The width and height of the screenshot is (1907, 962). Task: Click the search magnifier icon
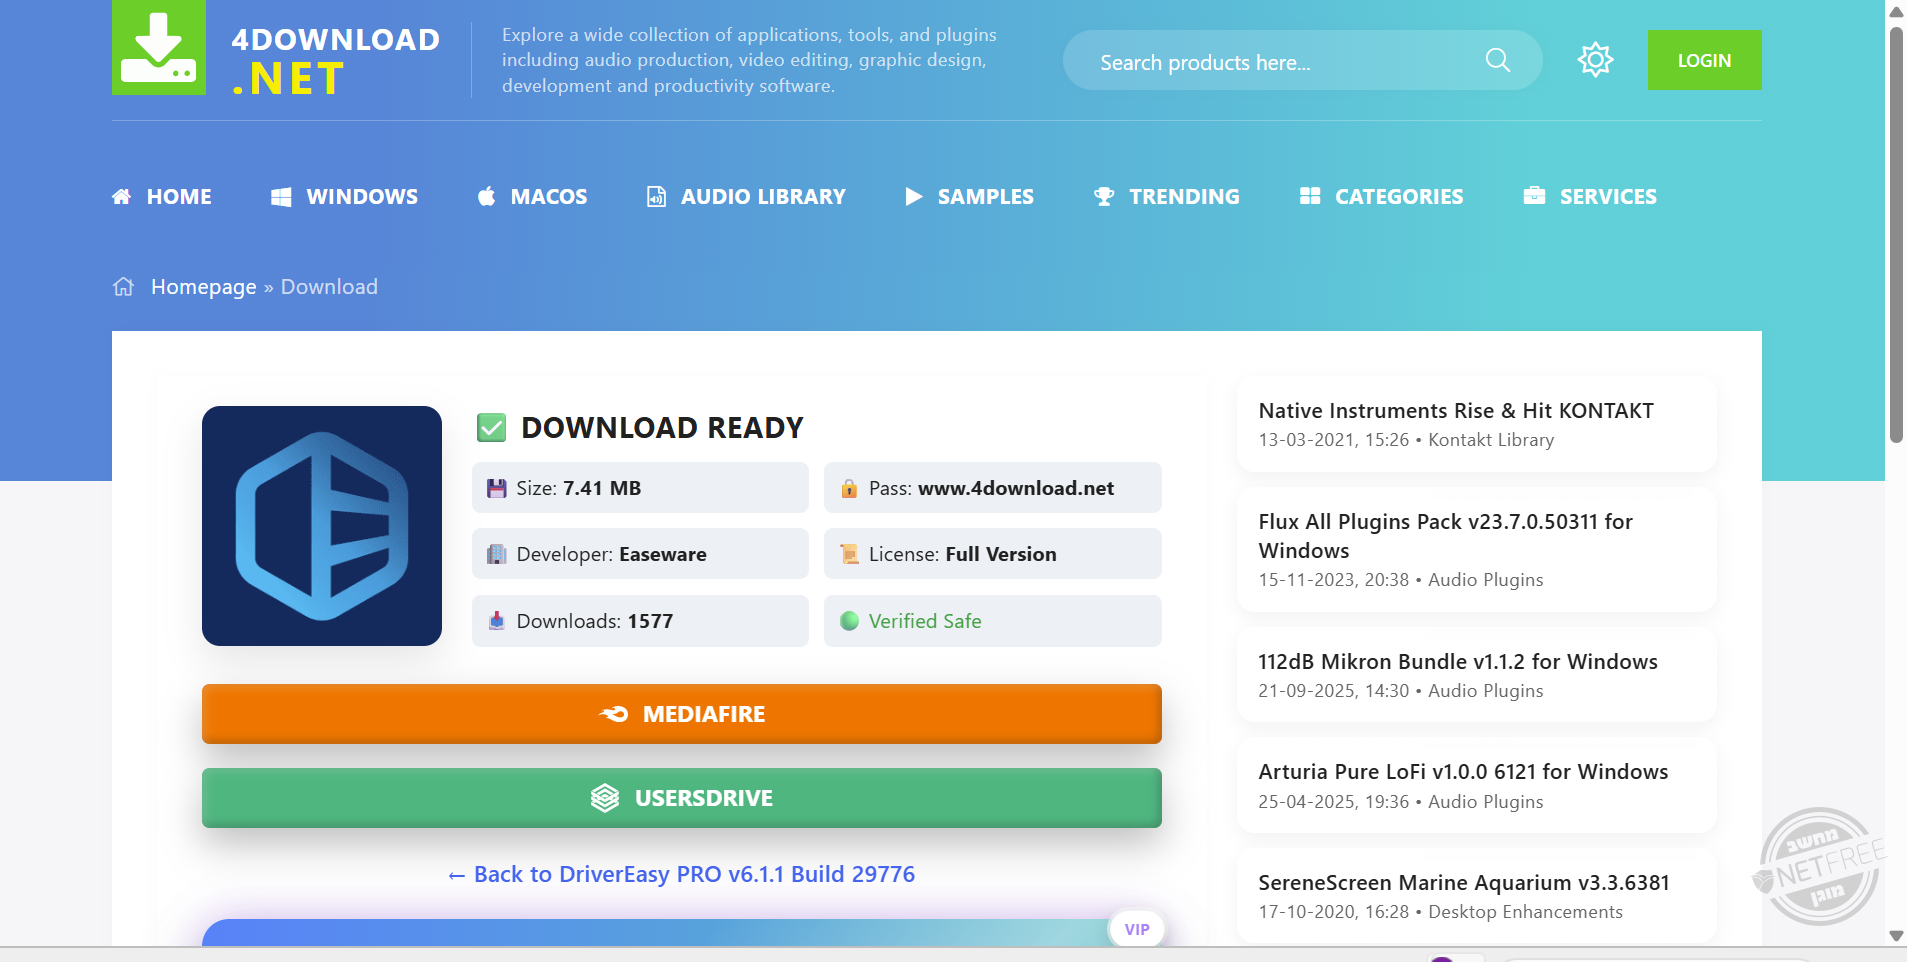click(1497, 60)
